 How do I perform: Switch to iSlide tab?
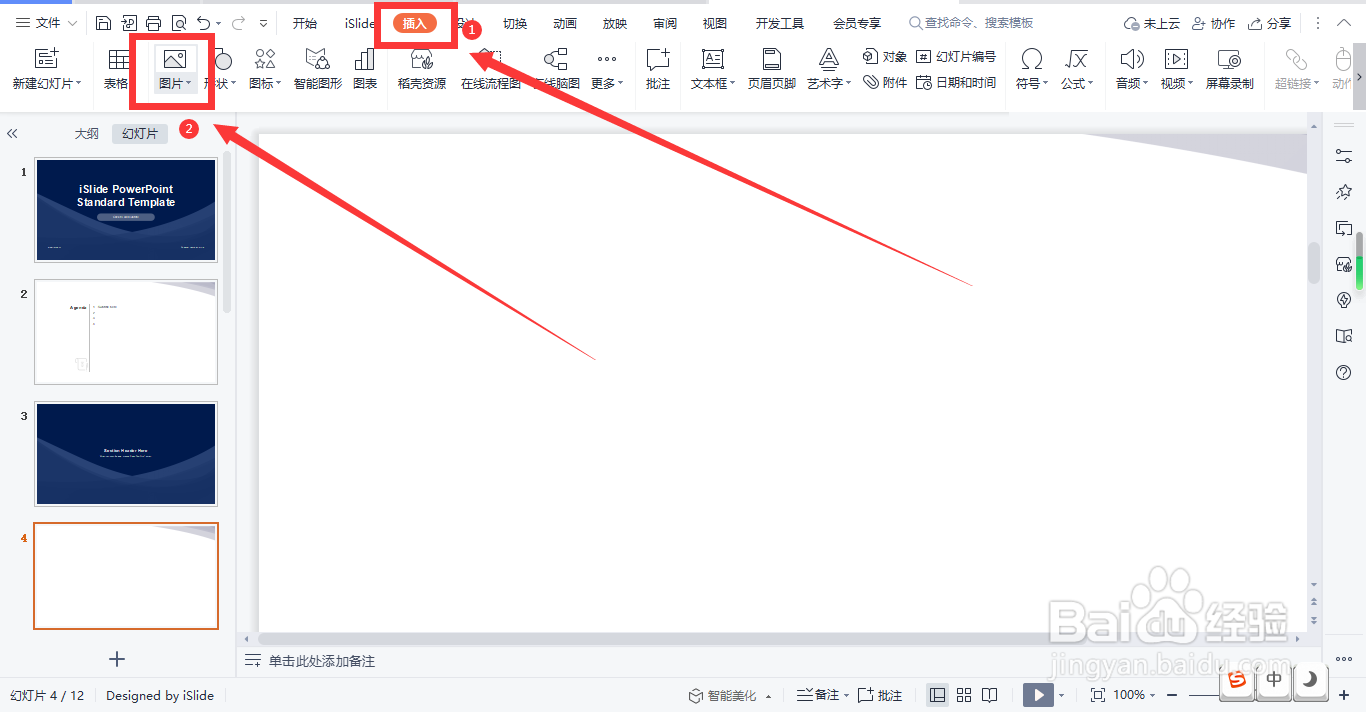point(359,23)
